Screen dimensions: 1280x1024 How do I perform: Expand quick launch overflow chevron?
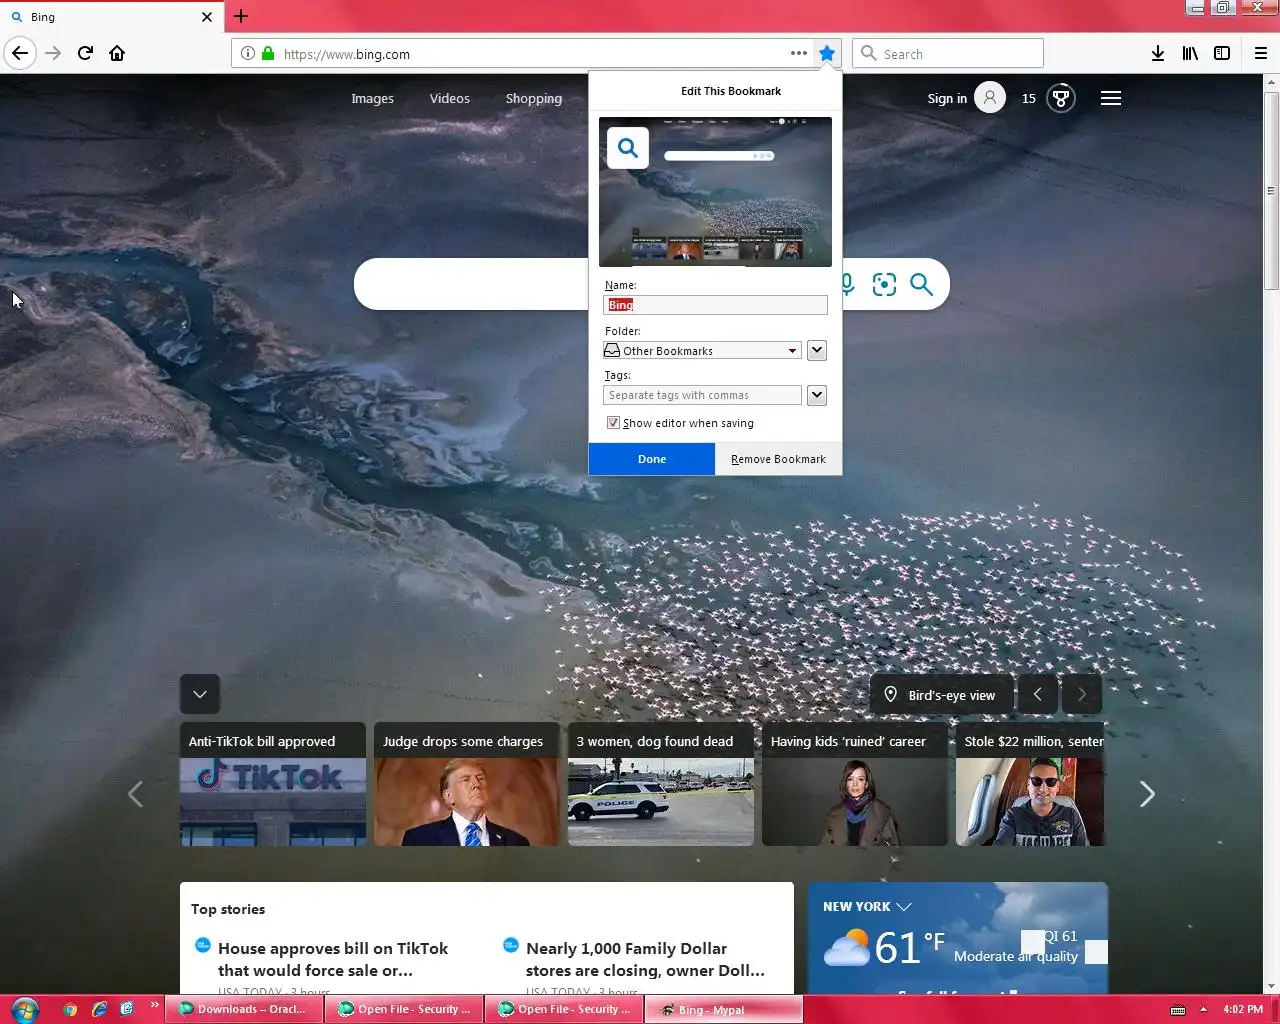coord(154,1005)
